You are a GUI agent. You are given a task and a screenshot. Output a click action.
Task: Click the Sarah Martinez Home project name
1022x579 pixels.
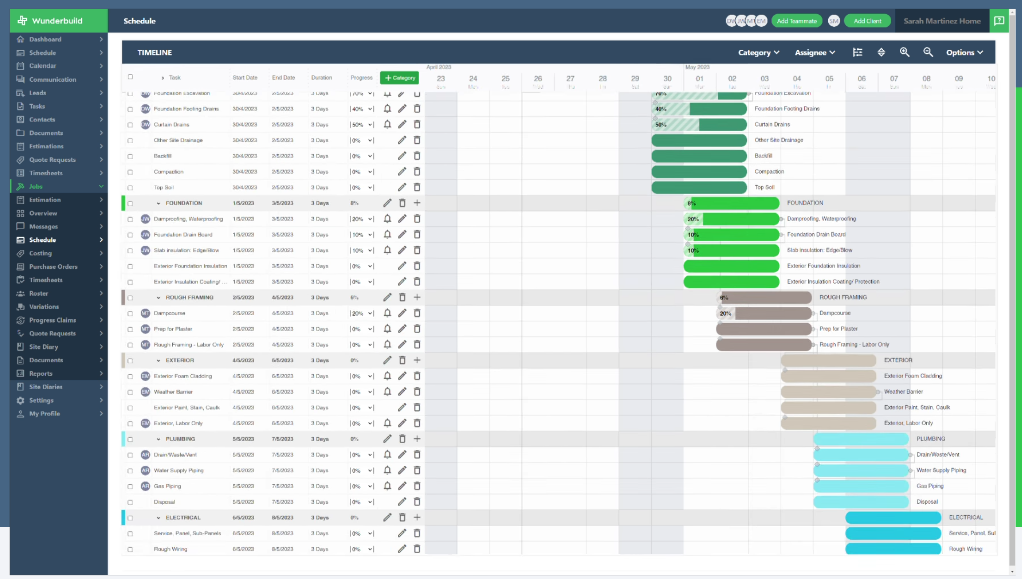pyautogui.click(x=942, y=21)
